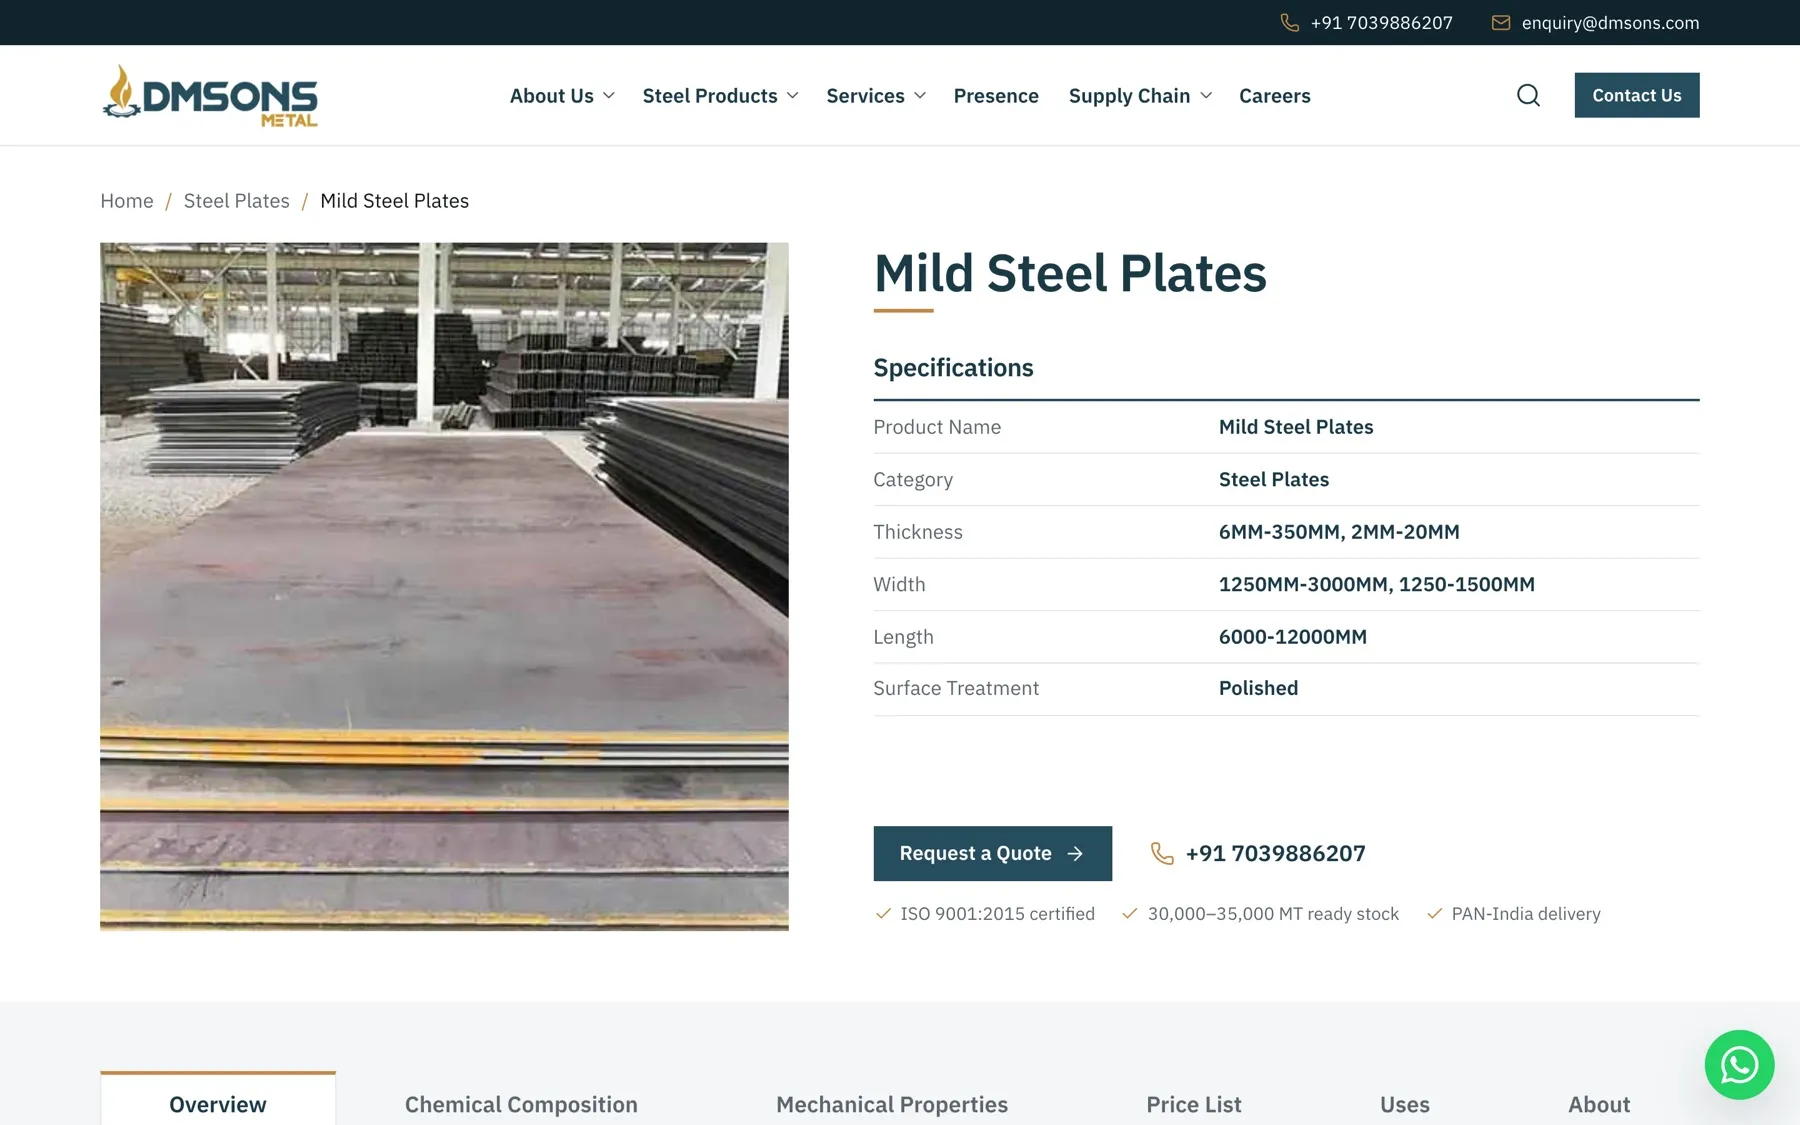1800x1125 pixels.
Task: Click the Mild Steel Plates page heading
Action: click(x=1070, y=273)
